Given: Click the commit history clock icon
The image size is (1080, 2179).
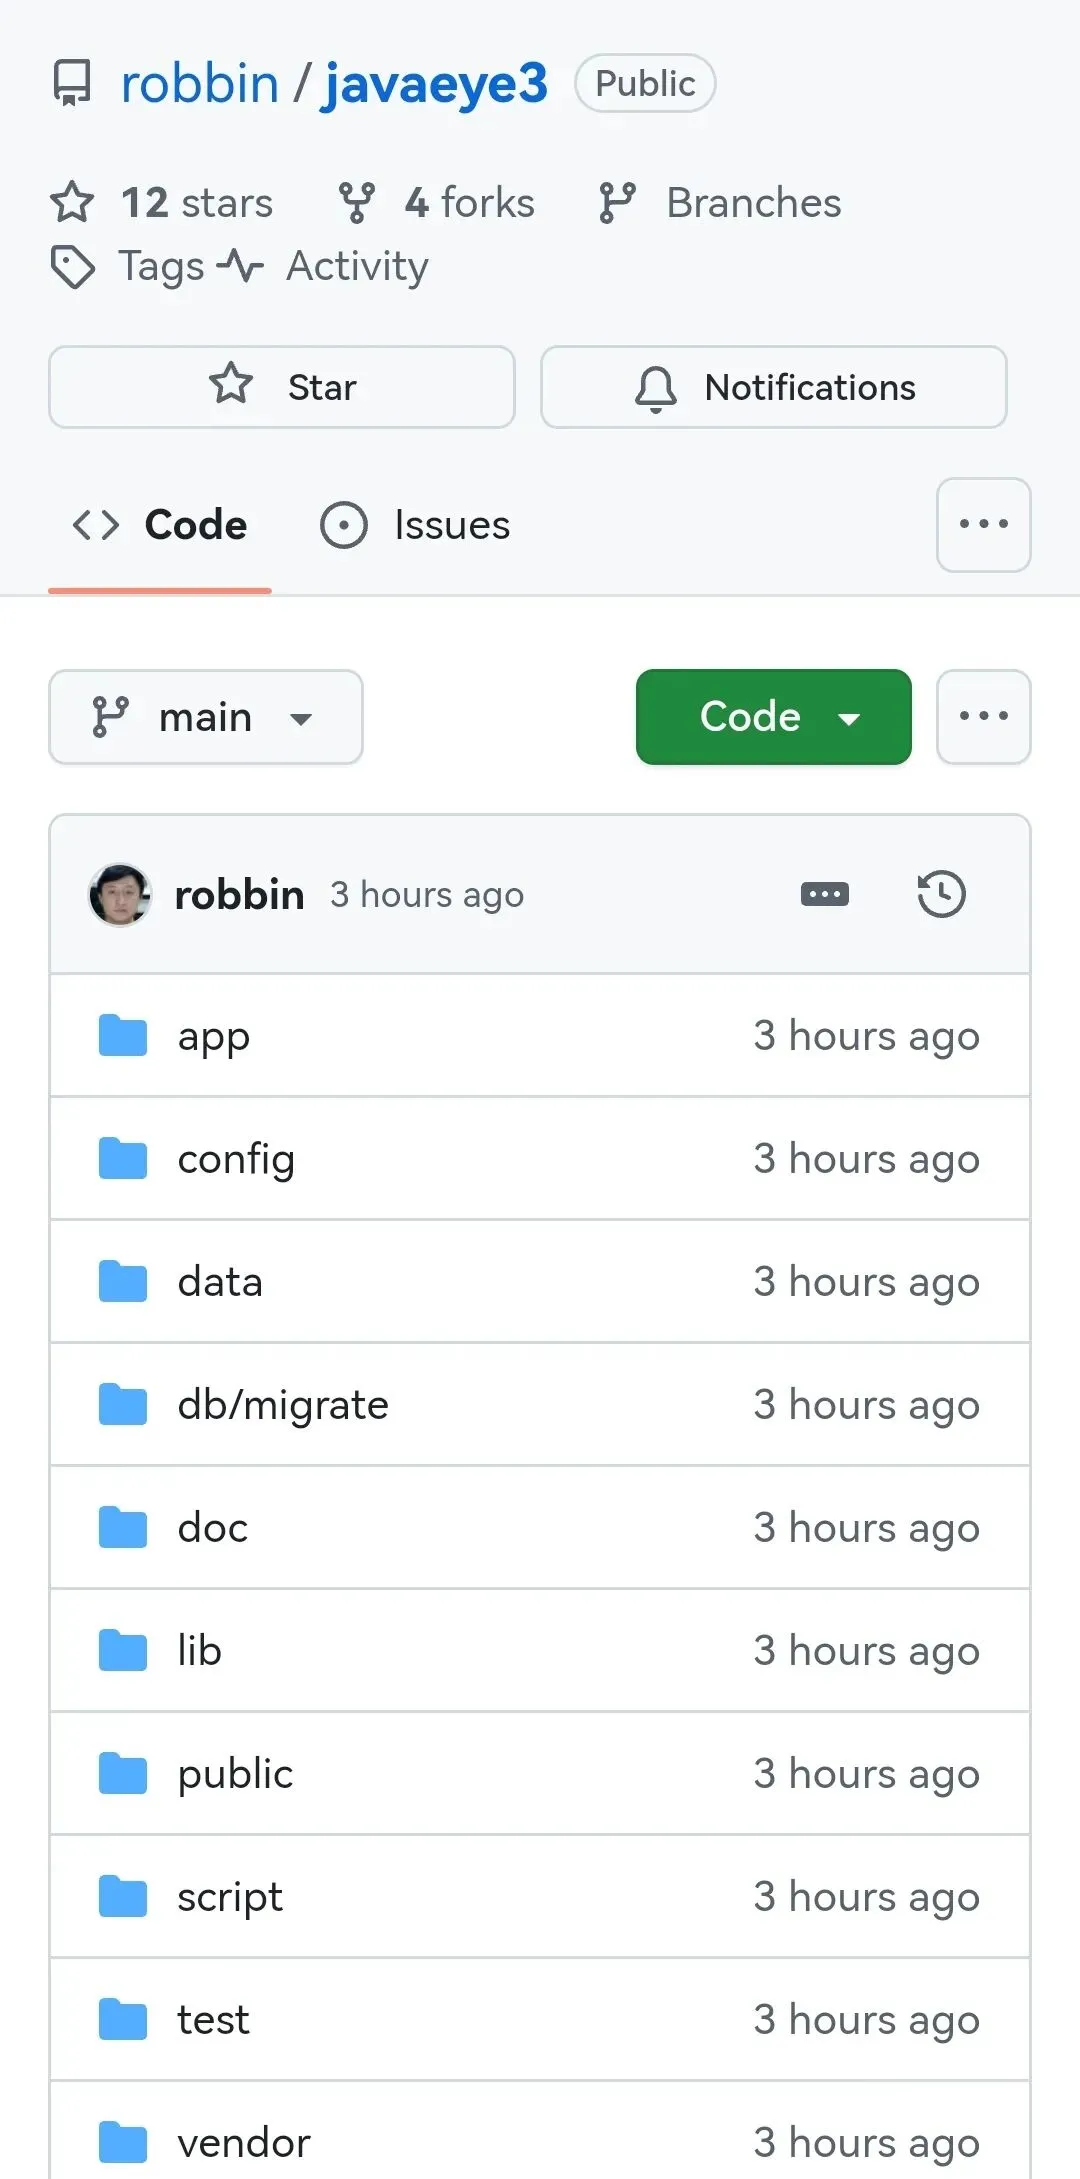Looking at the screenshot, I should click(x=941, y=894).
